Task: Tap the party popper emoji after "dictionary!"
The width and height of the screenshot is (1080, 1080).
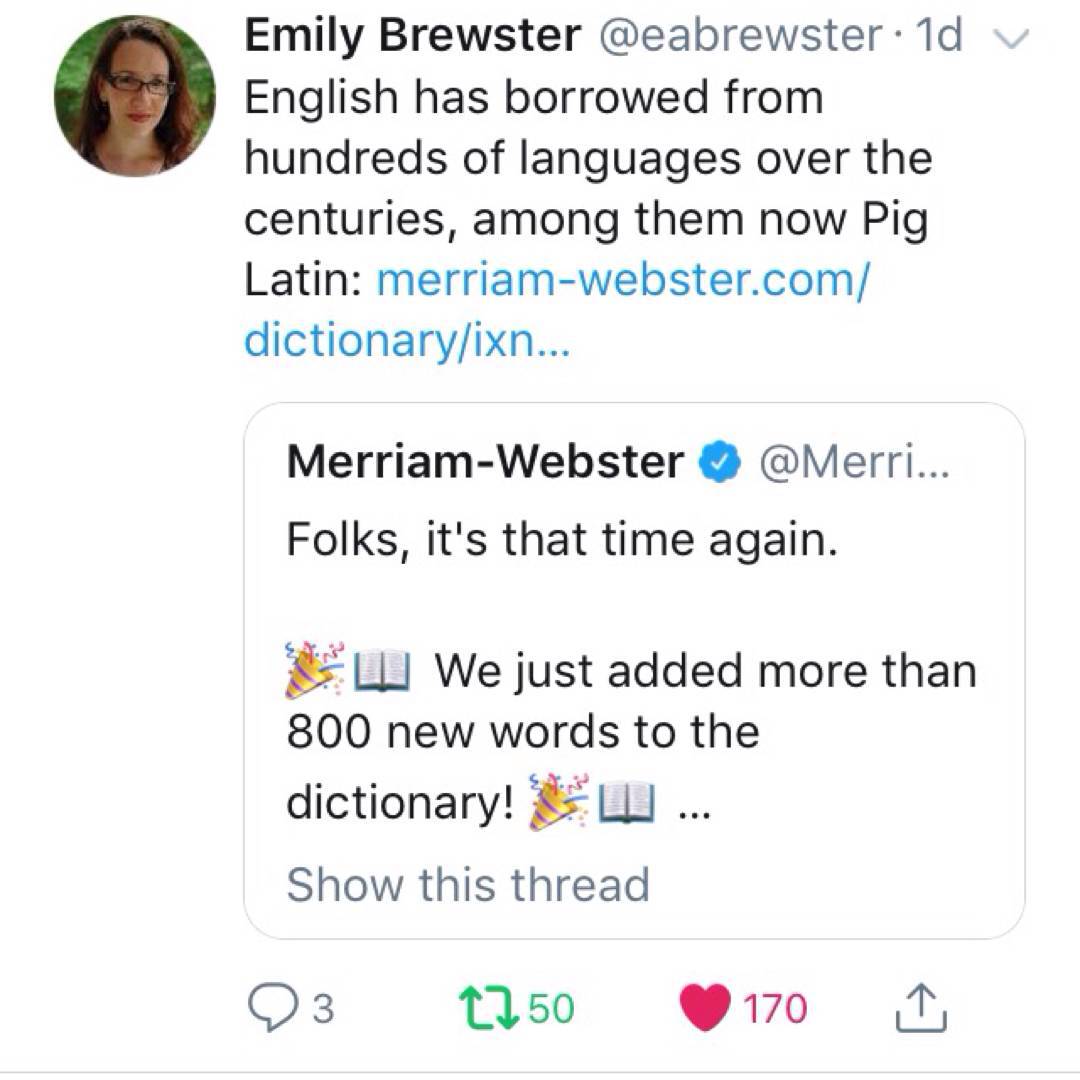Action: pyautogui.click(x=558, y=802)
